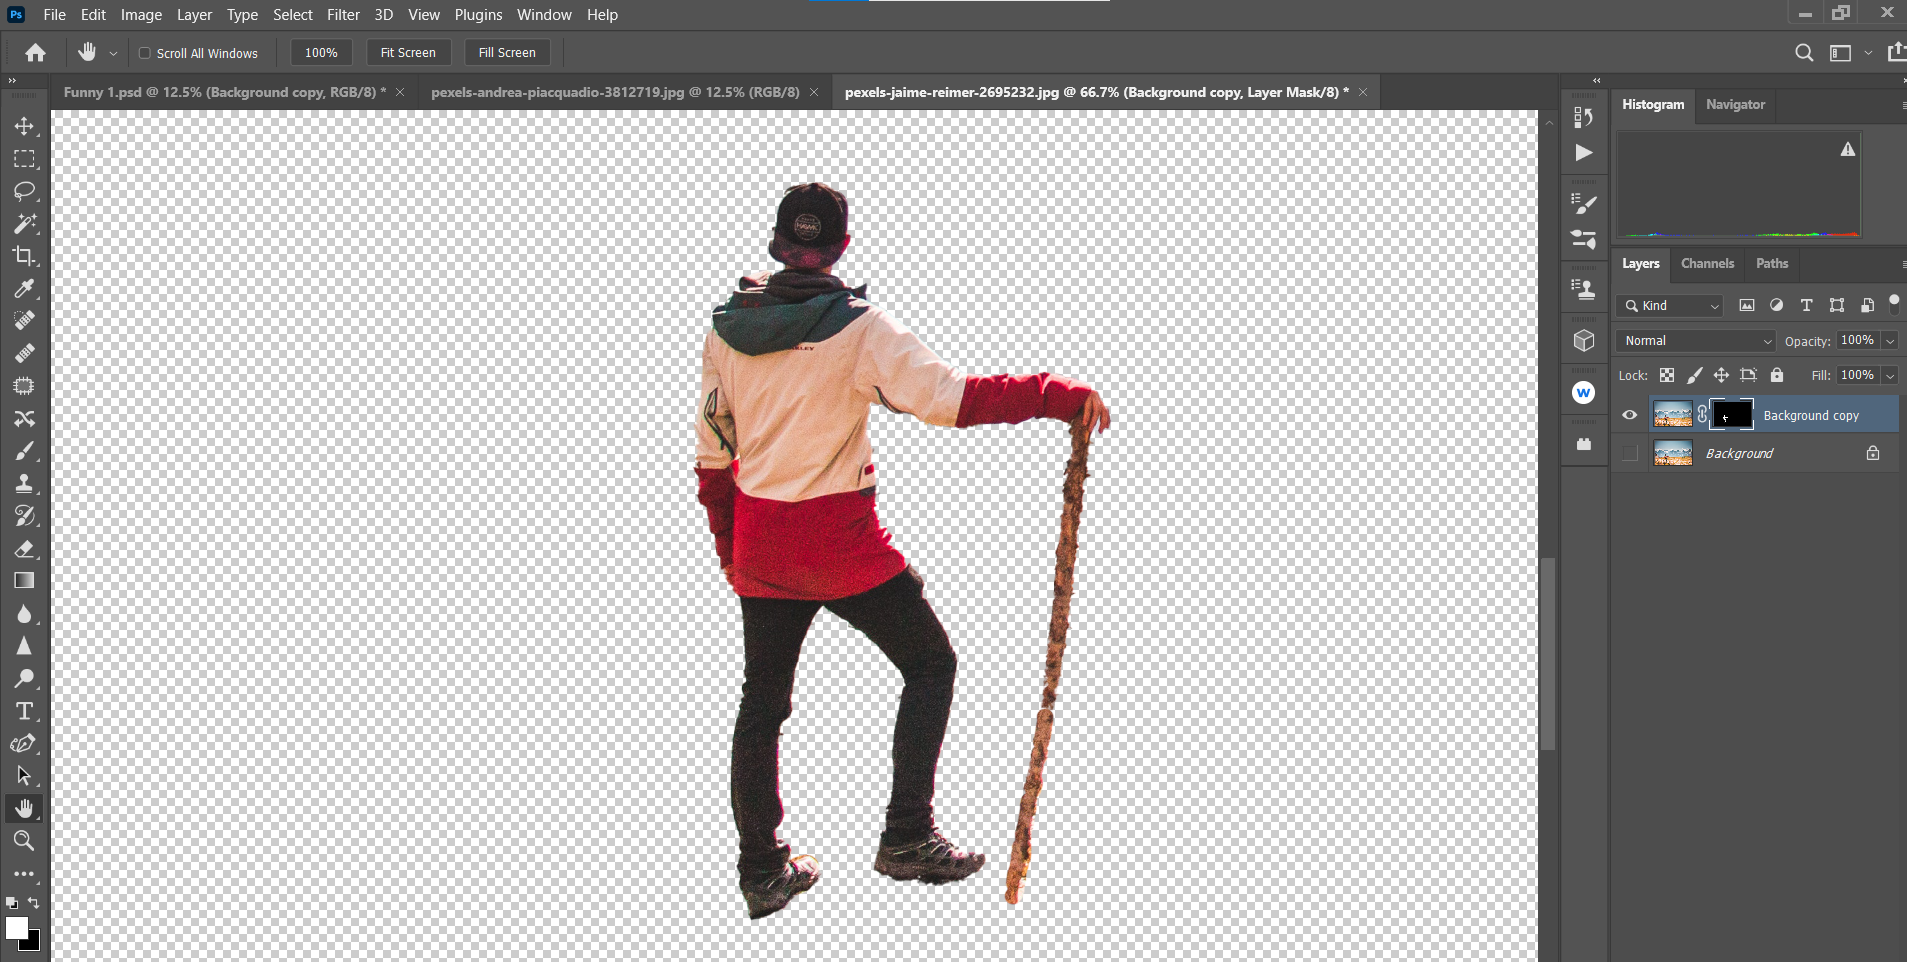Click the Background copy layer mask thumbnail
The width and height of the screenshot is (1907, 962).
click(1732, 414)
